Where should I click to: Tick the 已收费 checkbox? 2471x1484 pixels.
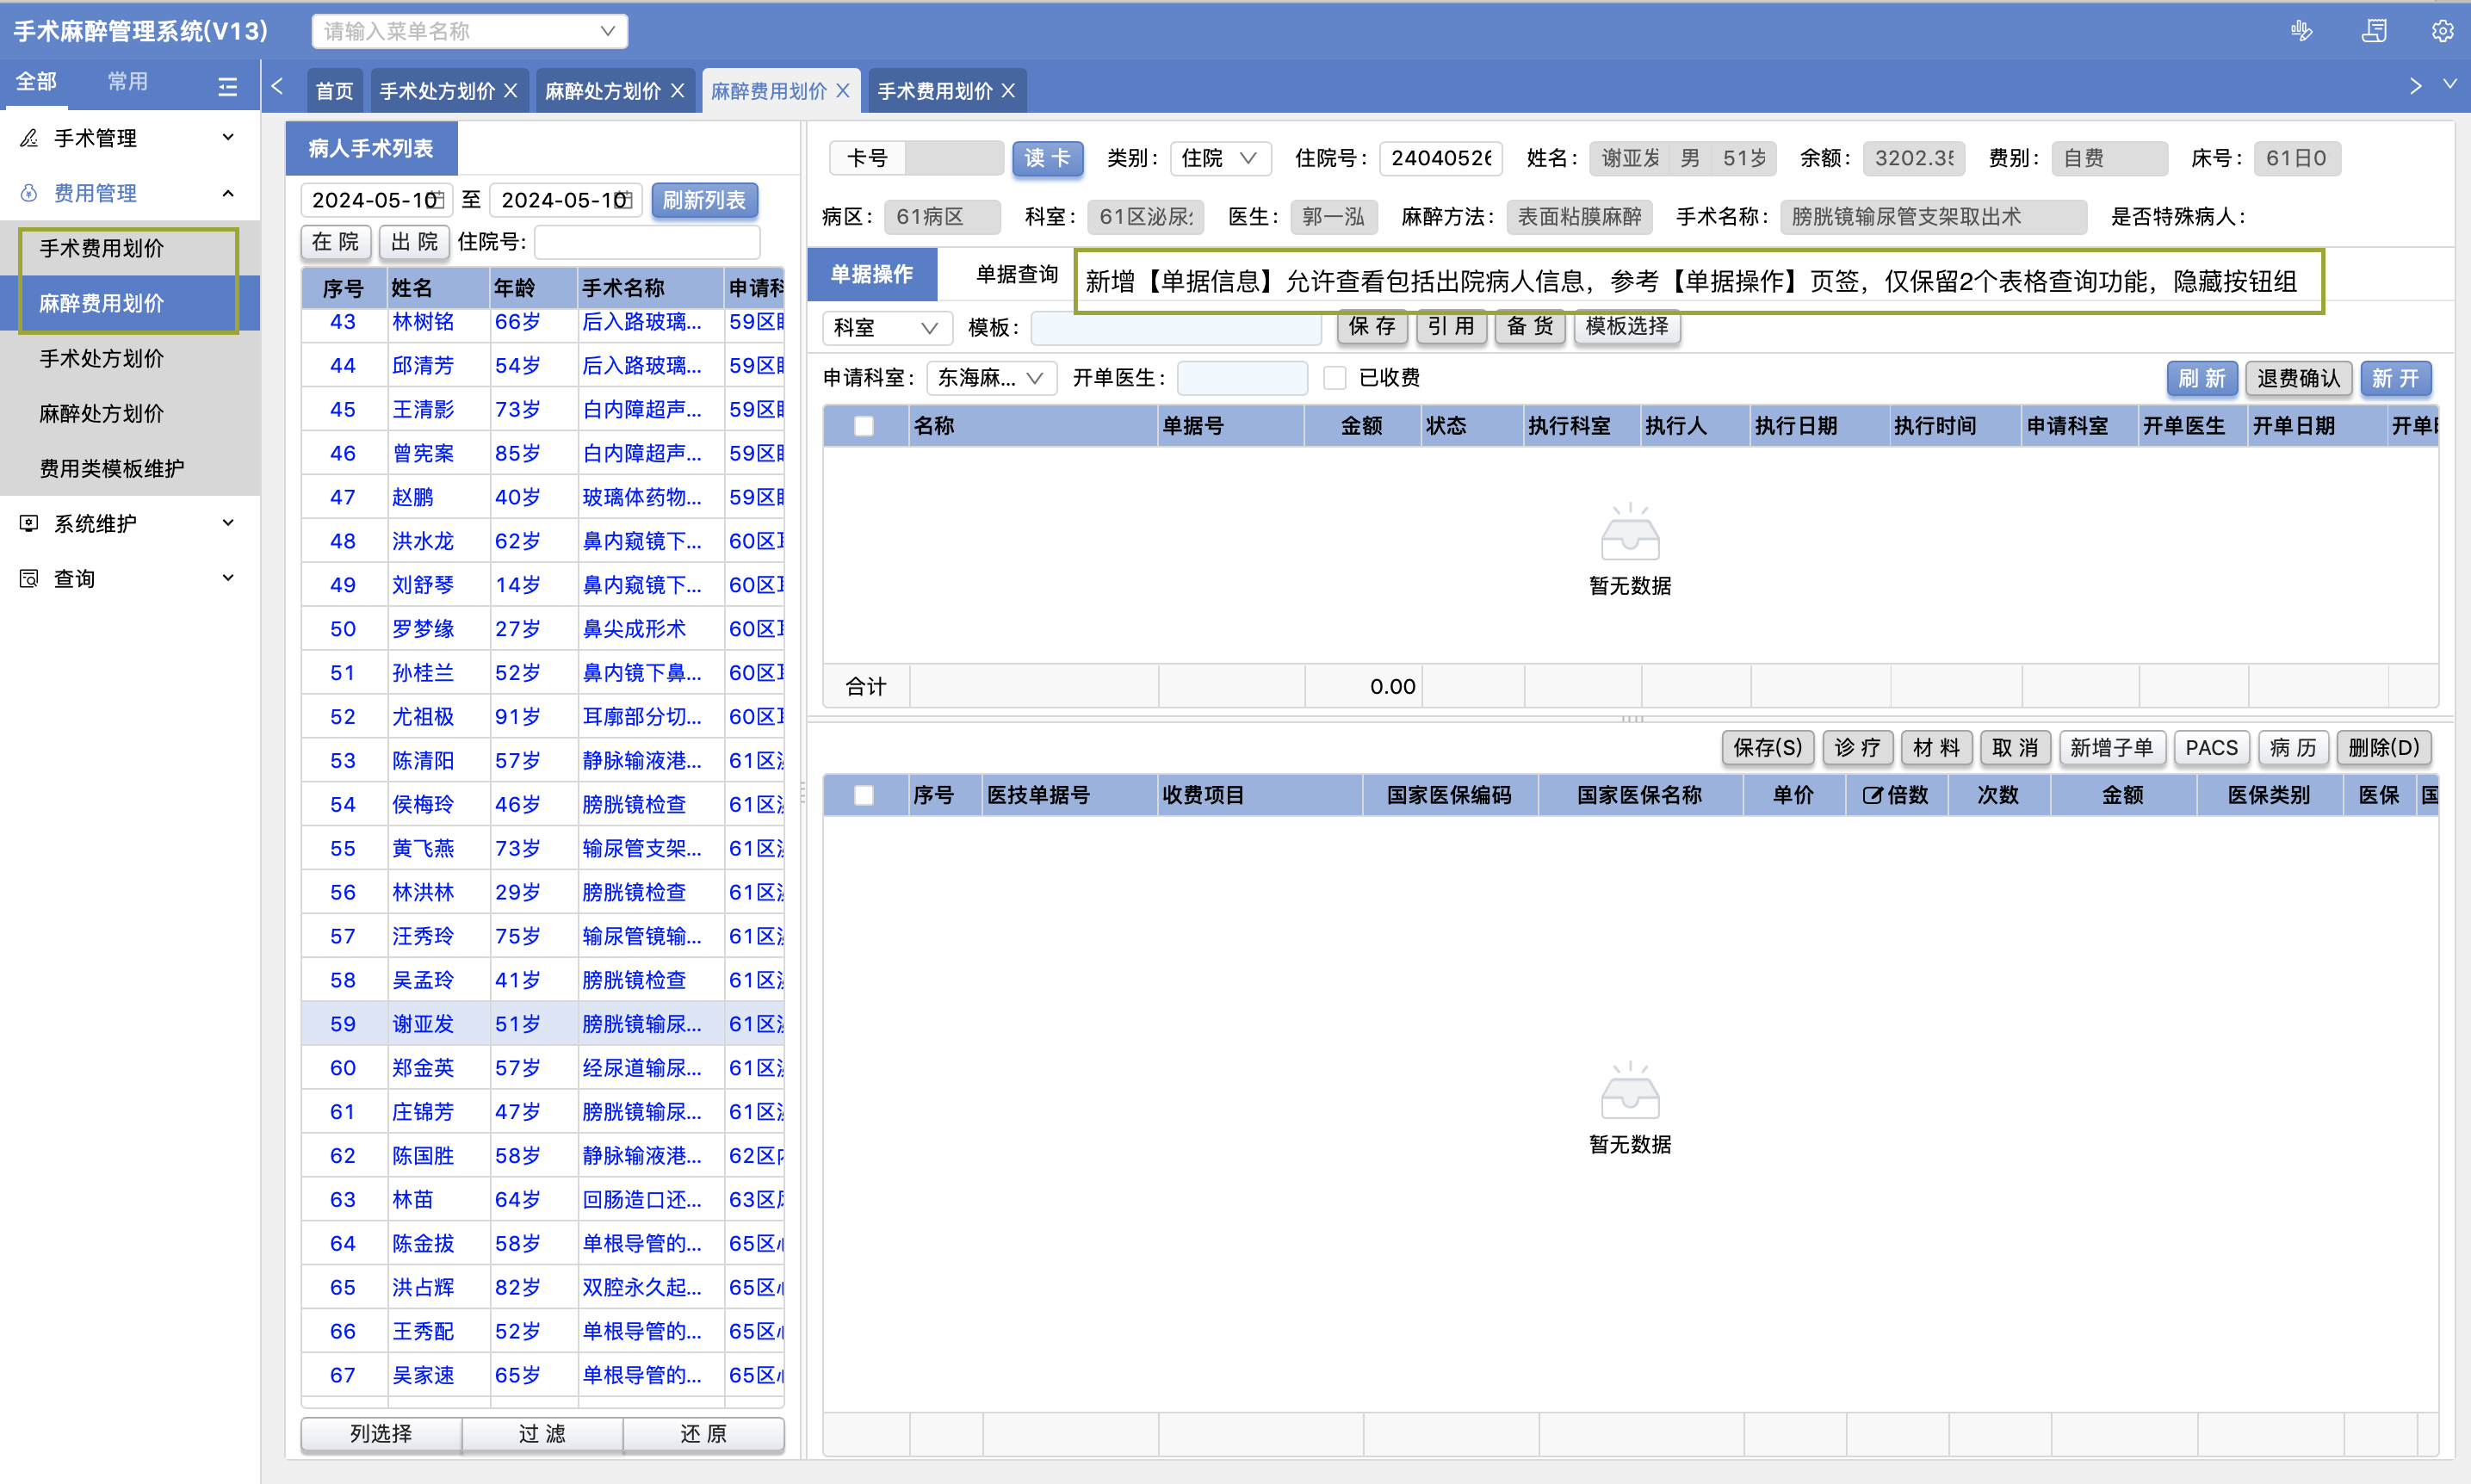tap(1334, 378)
